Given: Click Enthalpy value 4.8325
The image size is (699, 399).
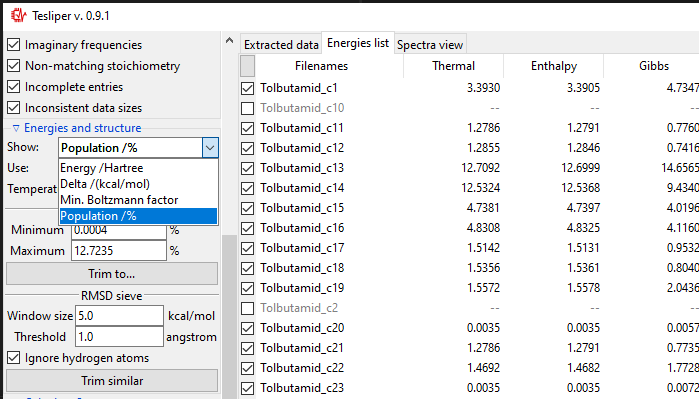Looking at the screenshot, I should pyautogui.click(x=583, y=228).
